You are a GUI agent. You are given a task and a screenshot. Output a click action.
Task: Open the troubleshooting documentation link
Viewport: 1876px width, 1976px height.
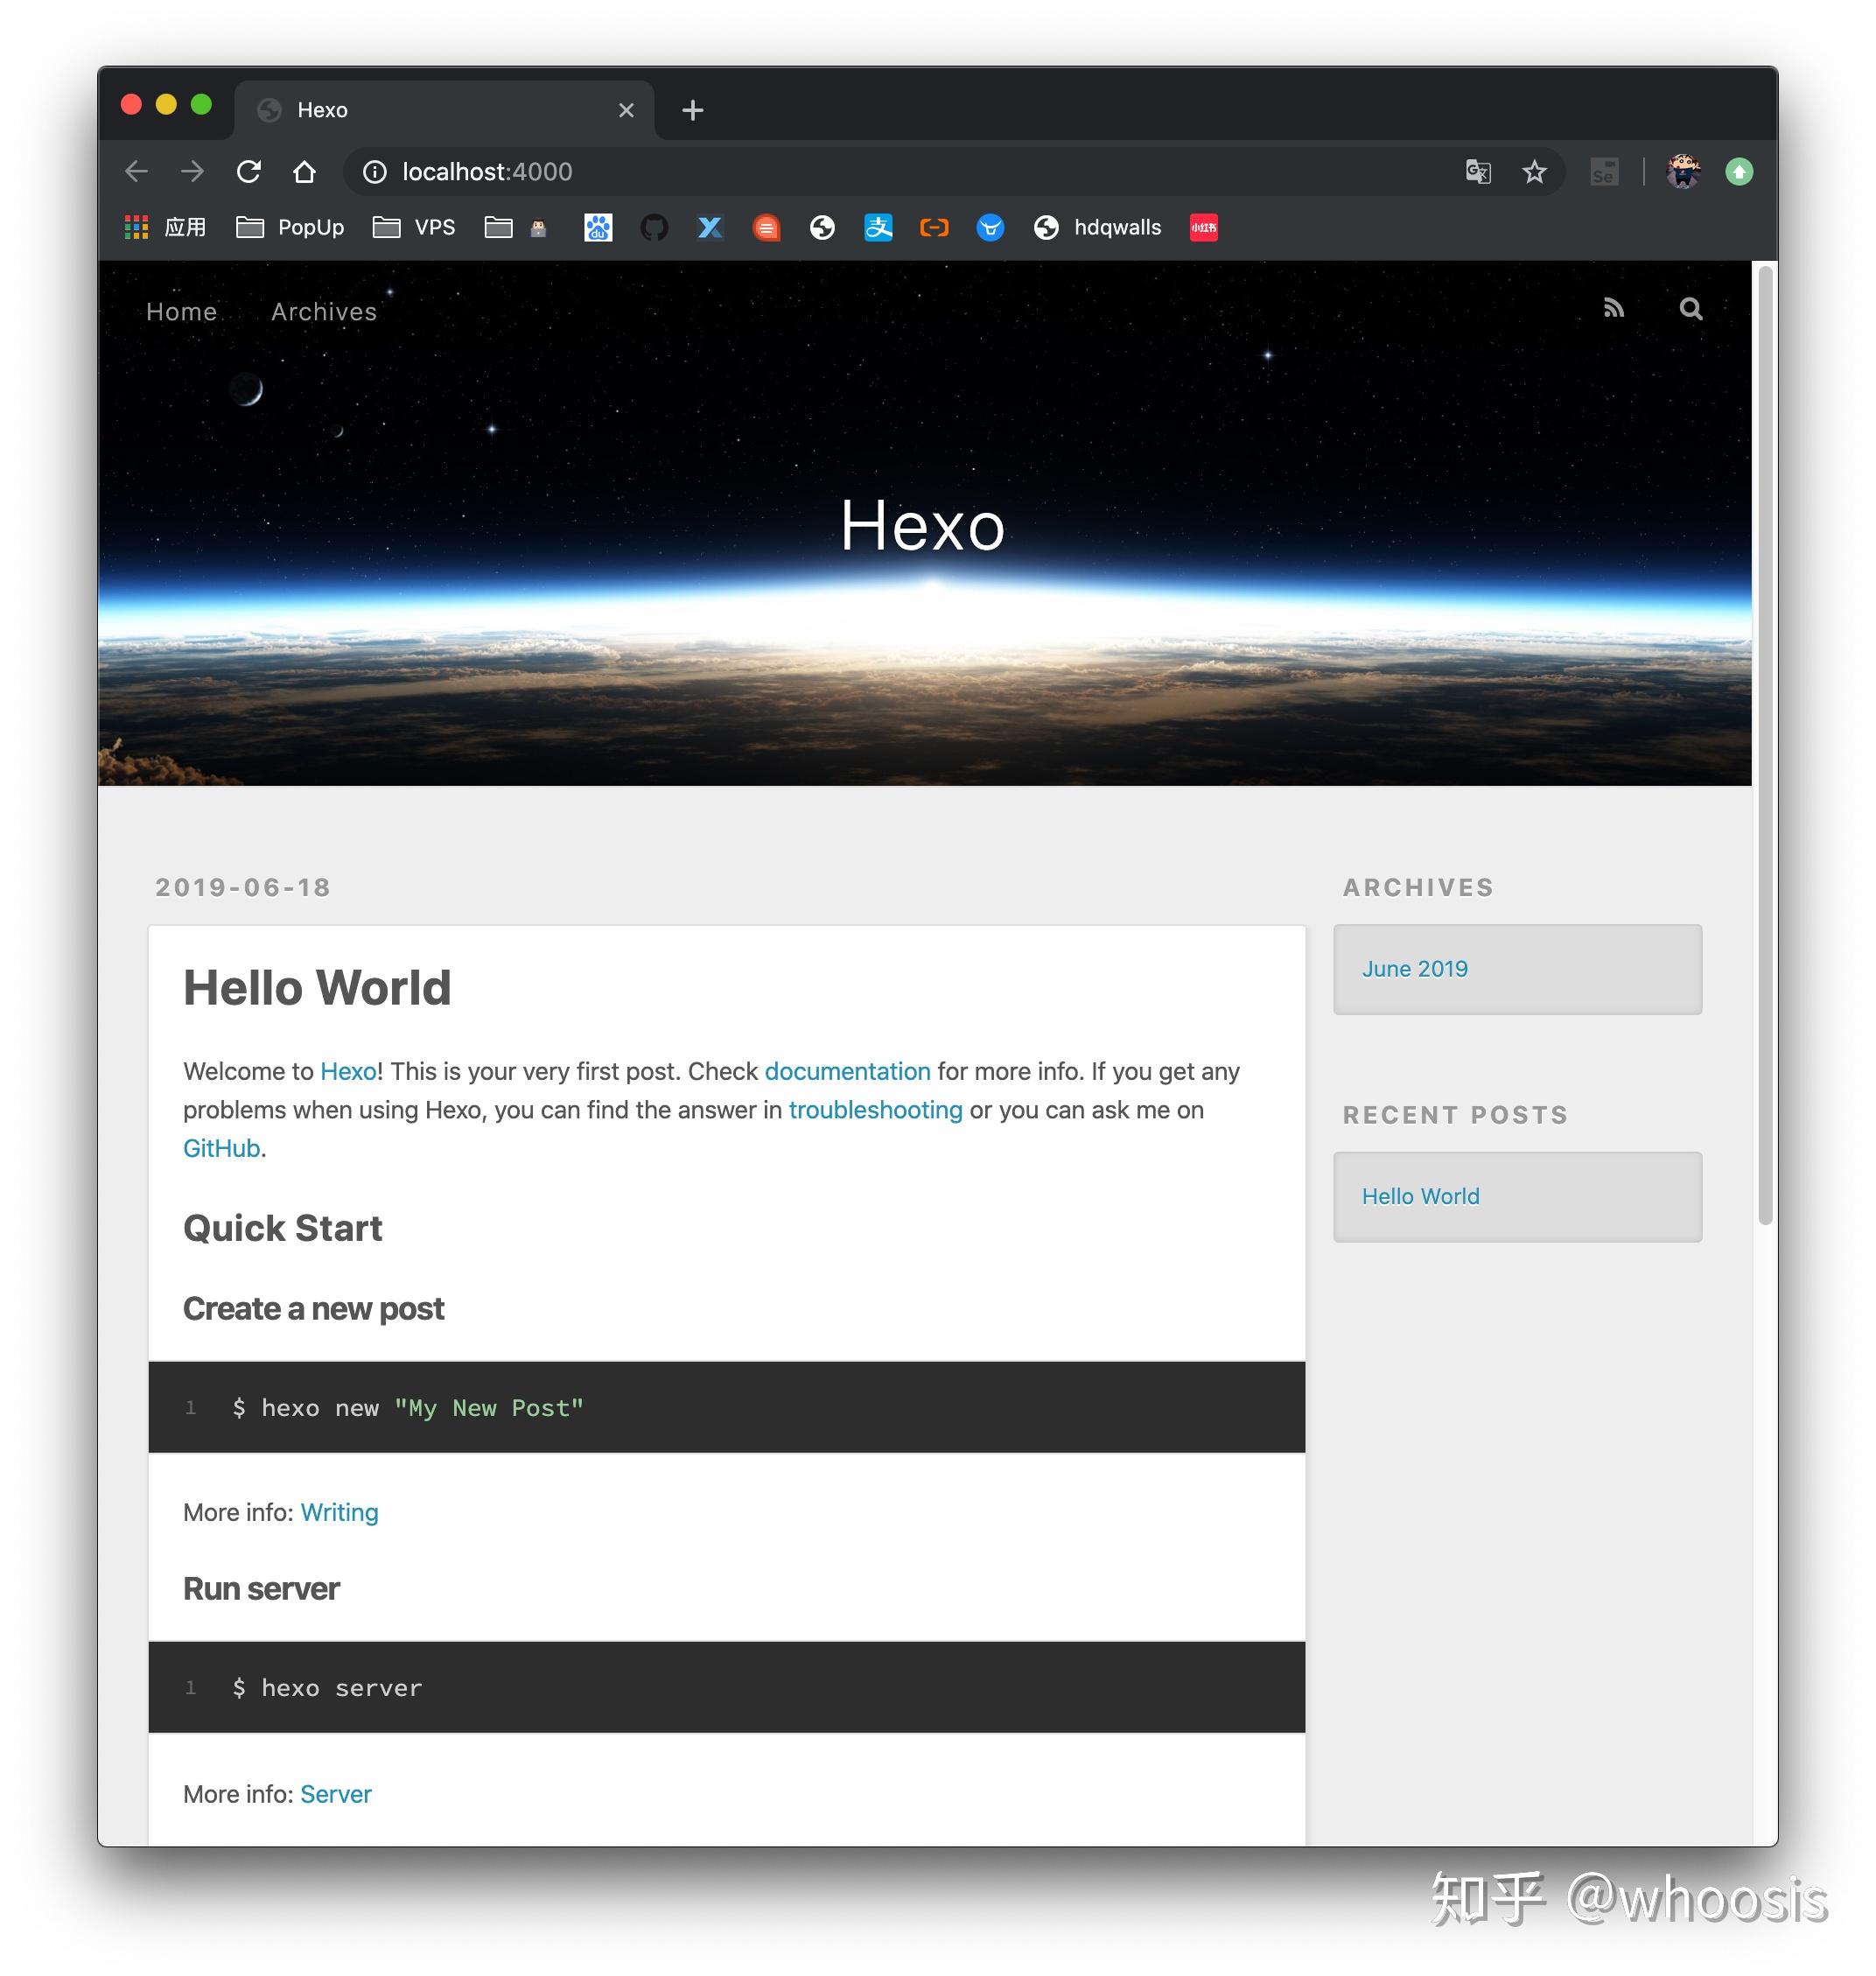pyautogui.click(x=875, y=1110)
